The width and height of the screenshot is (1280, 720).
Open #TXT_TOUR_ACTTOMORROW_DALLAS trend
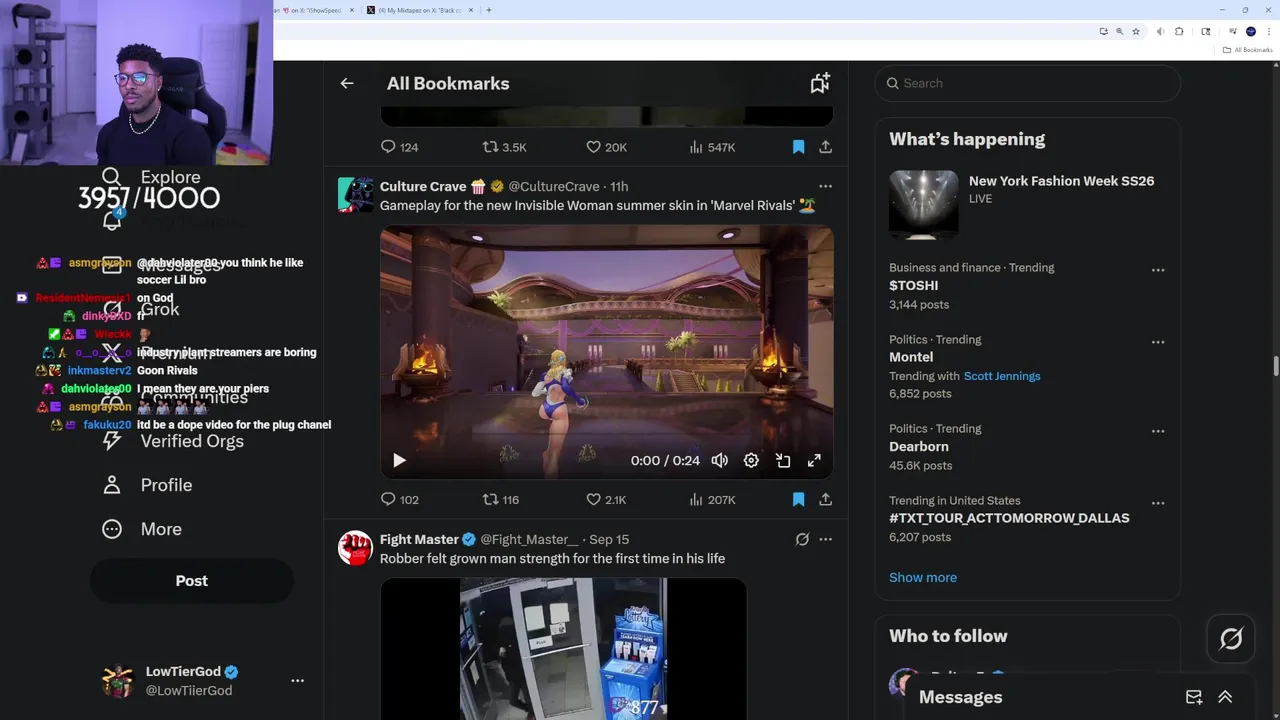coord(1009,518)
